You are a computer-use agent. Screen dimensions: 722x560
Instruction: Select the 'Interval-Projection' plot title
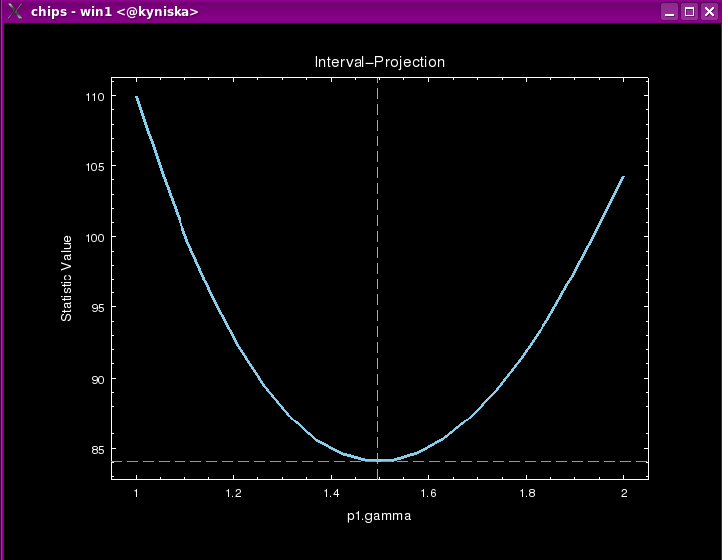coord(379,62)
